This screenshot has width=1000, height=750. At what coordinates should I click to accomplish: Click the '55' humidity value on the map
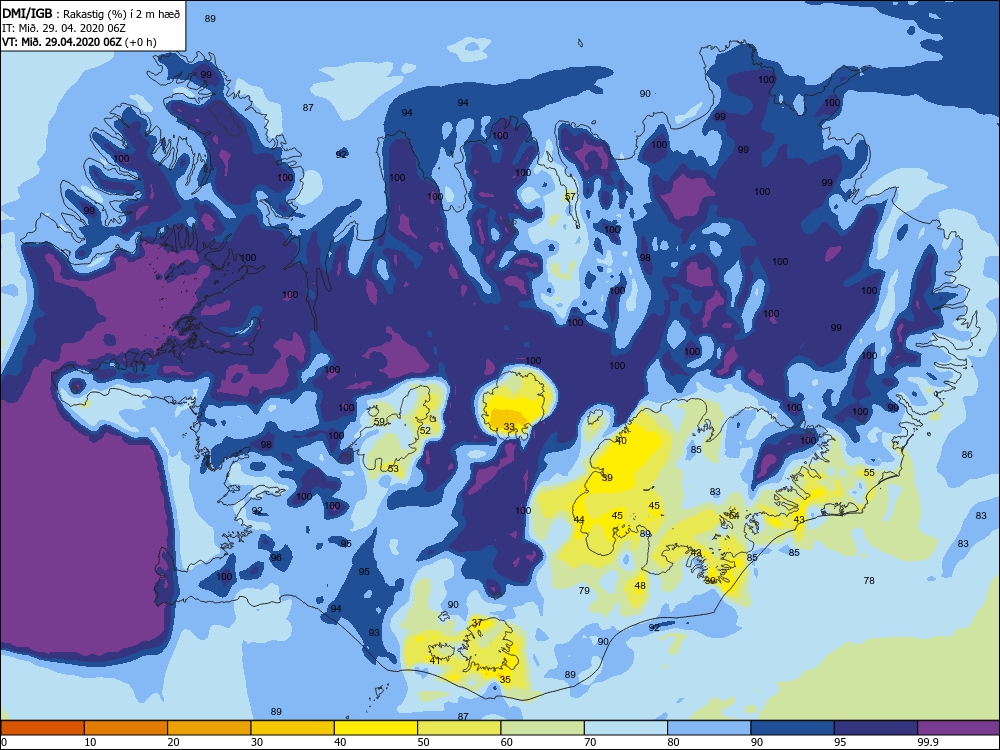click(x=869, y=473)
